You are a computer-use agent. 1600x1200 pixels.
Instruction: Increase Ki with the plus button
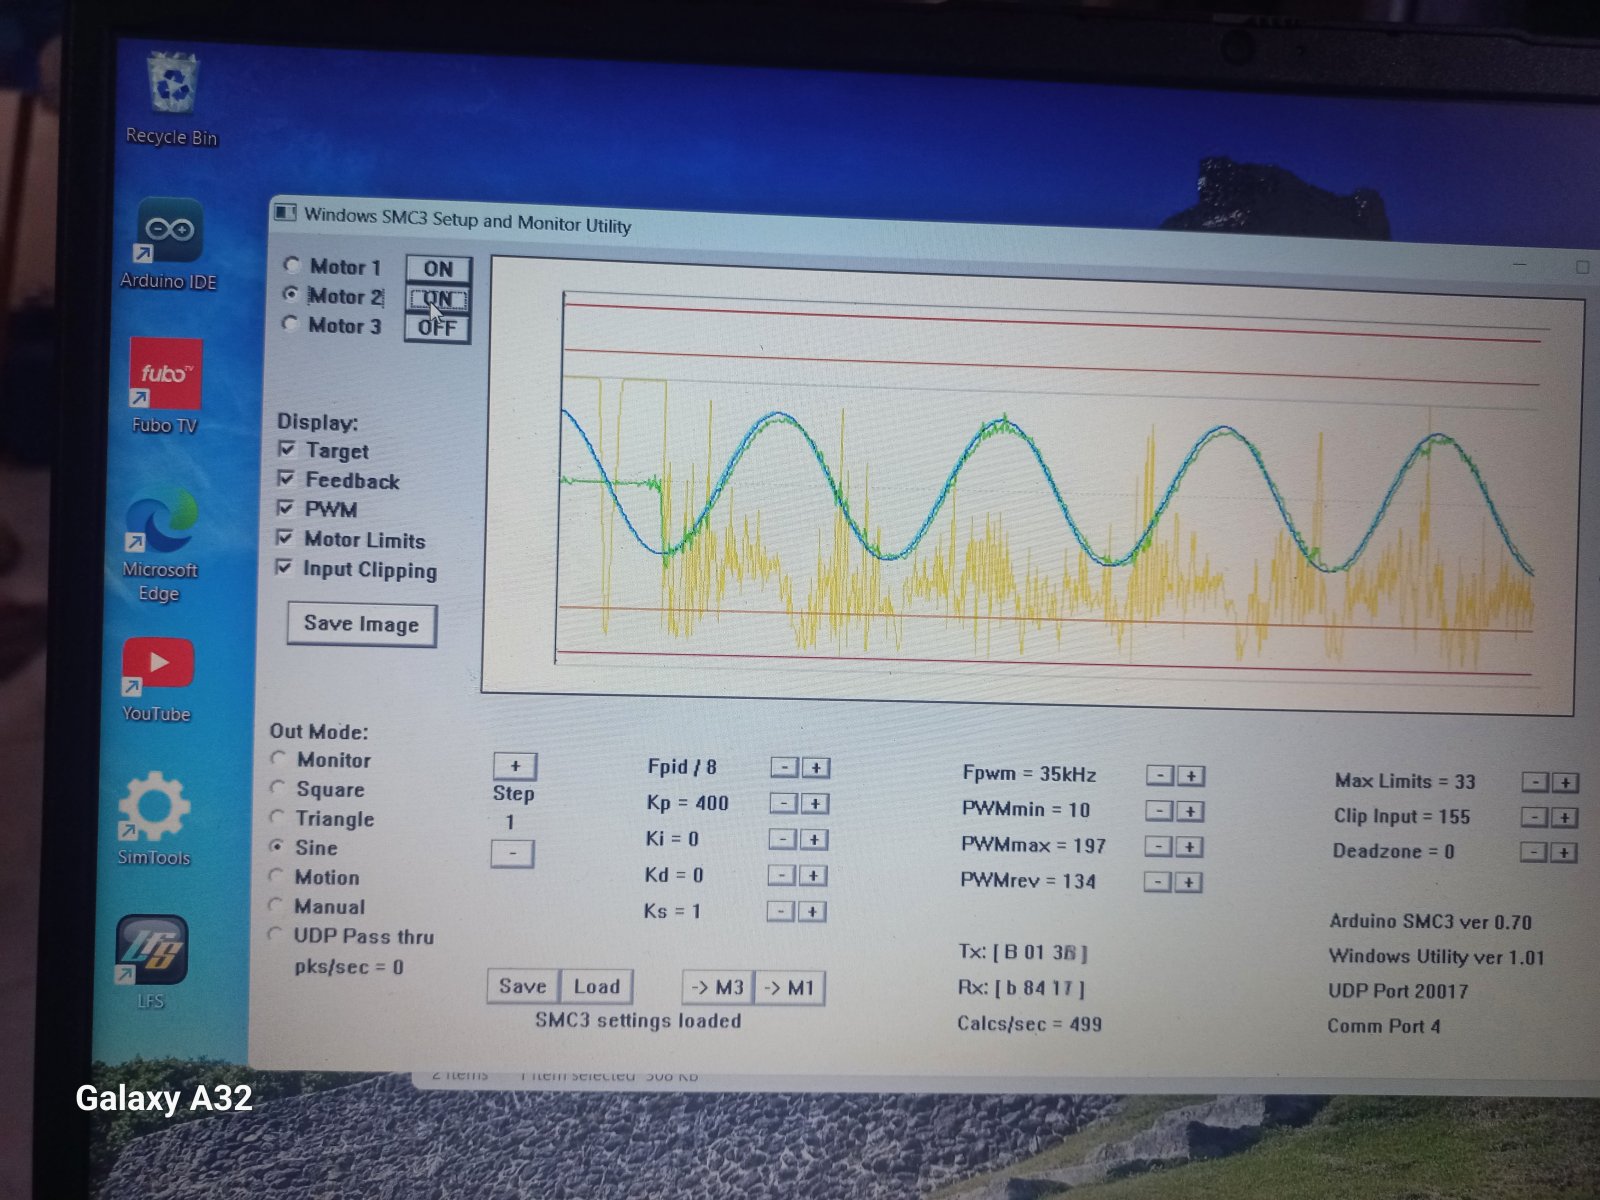pos(814,840)
